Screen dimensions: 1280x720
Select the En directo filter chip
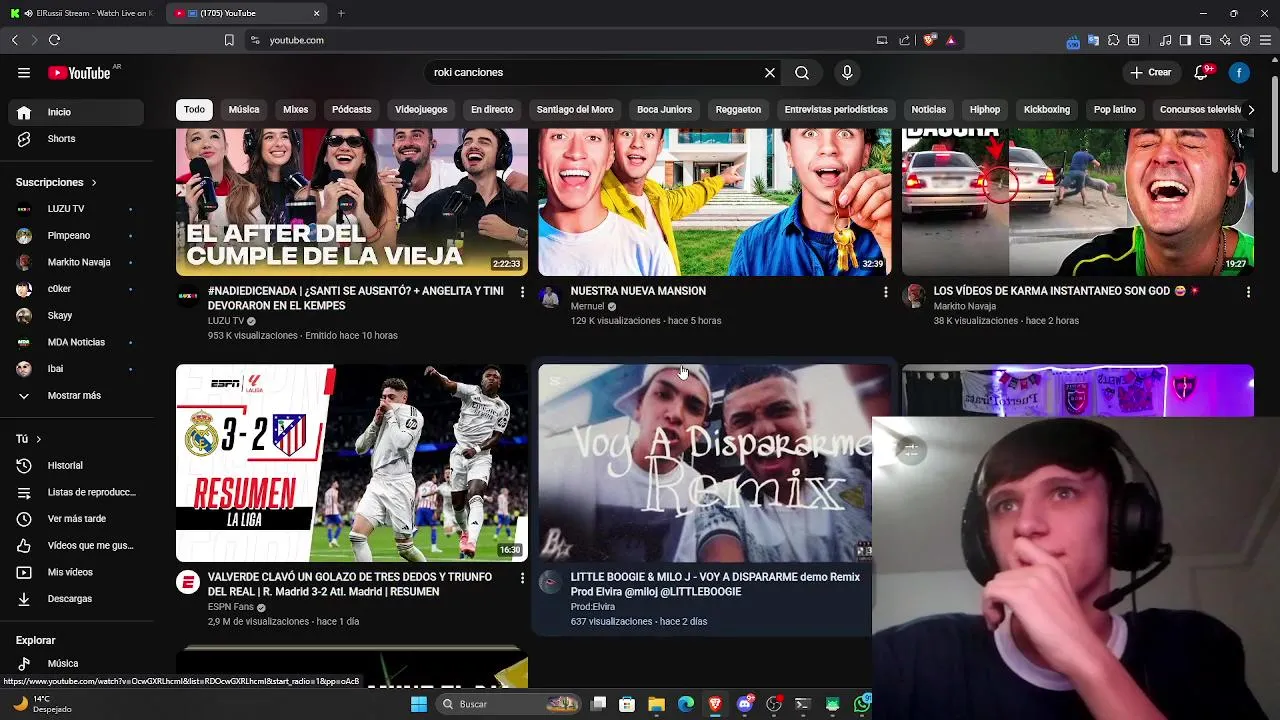[492, 109]
